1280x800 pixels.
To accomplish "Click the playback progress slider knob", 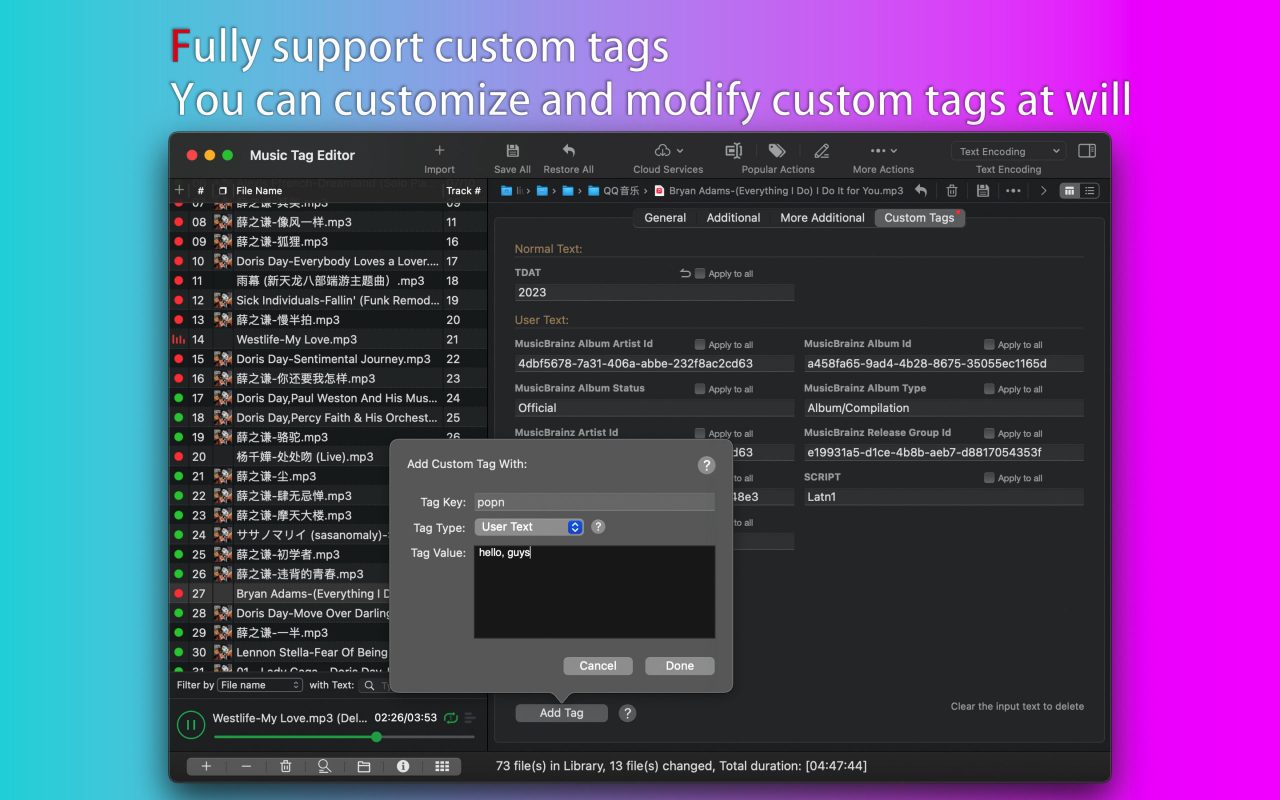I will click(376, 737).
